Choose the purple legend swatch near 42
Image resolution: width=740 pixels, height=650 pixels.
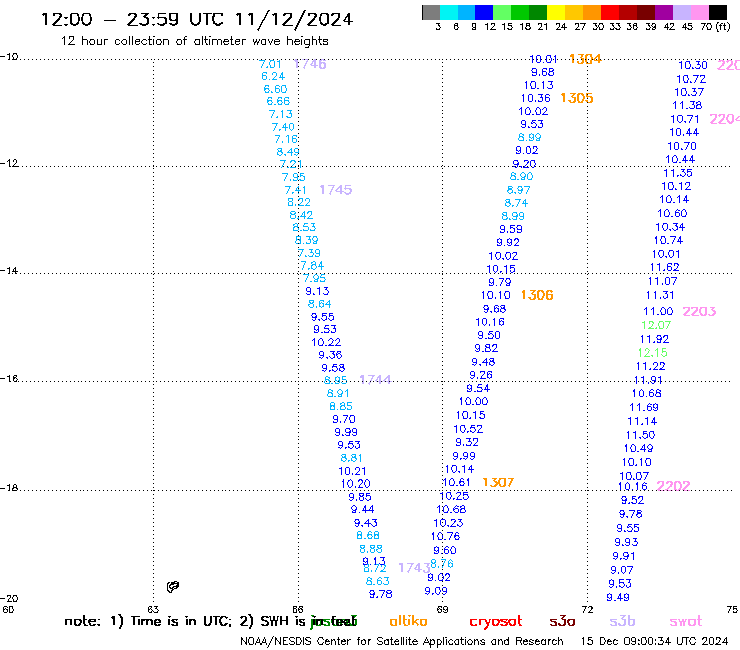coord(664,12)
